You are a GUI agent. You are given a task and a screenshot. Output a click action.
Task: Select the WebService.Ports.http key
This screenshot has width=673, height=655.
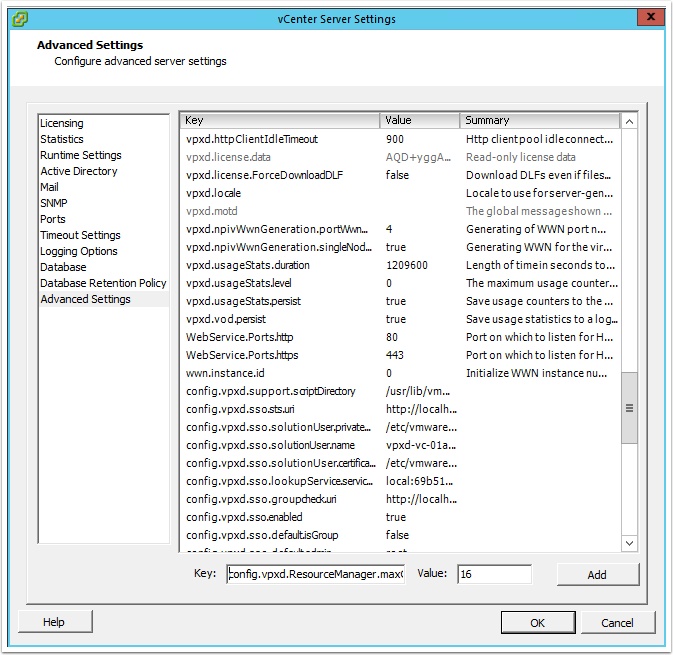[239, 337]
